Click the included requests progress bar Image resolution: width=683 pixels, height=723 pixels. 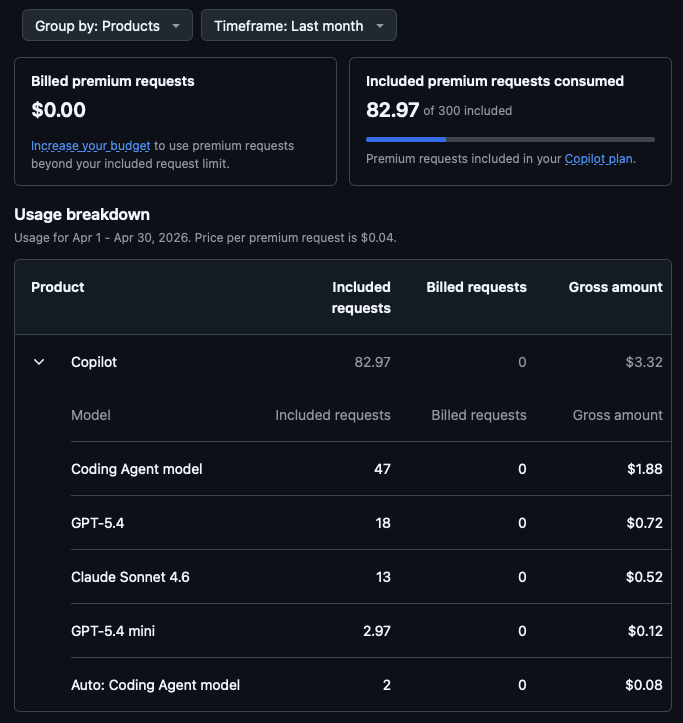pyautogui.click(x=510, y=139)
